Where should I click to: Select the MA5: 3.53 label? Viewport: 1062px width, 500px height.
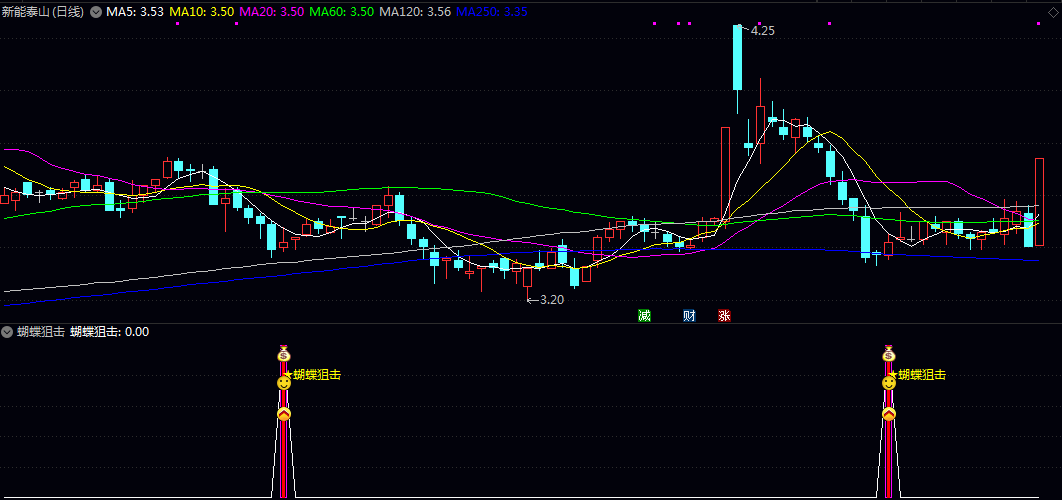click(135, 12)
